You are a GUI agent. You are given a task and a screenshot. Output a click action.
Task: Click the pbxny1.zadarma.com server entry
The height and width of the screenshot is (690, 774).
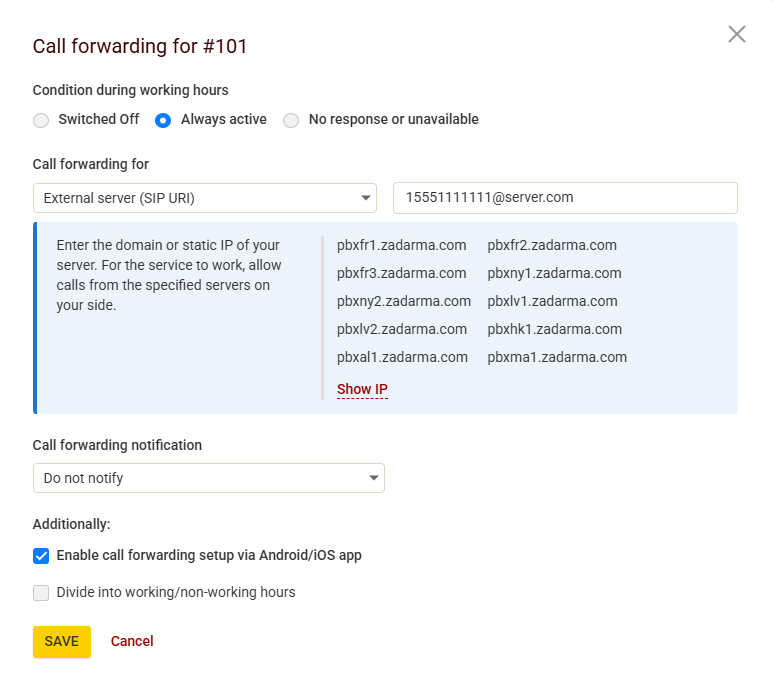[554, 273]
